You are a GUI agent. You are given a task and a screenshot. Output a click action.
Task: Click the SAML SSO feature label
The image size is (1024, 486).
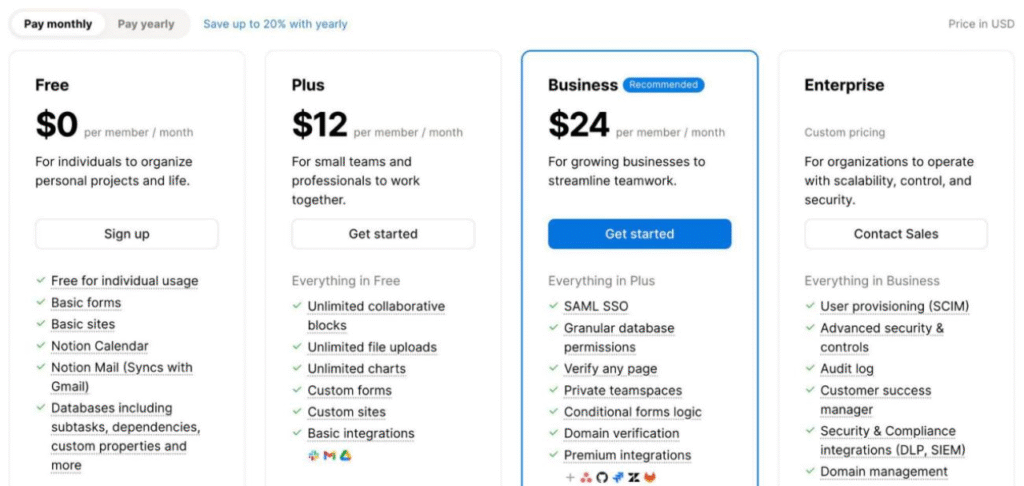[x=596, y=306]
